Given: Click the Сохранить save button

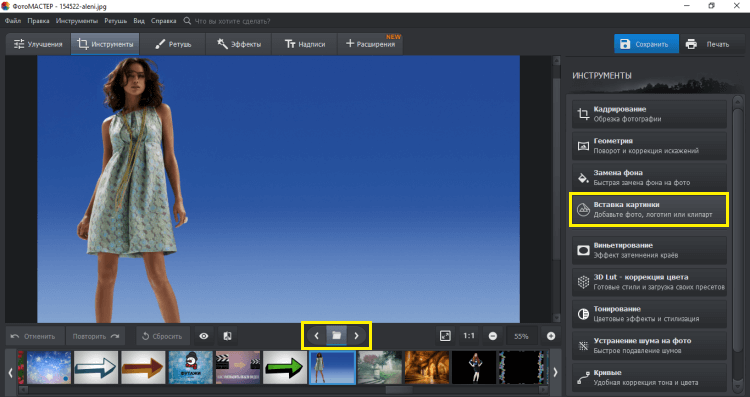Looking at the screenshot, I should click(646, 44).
